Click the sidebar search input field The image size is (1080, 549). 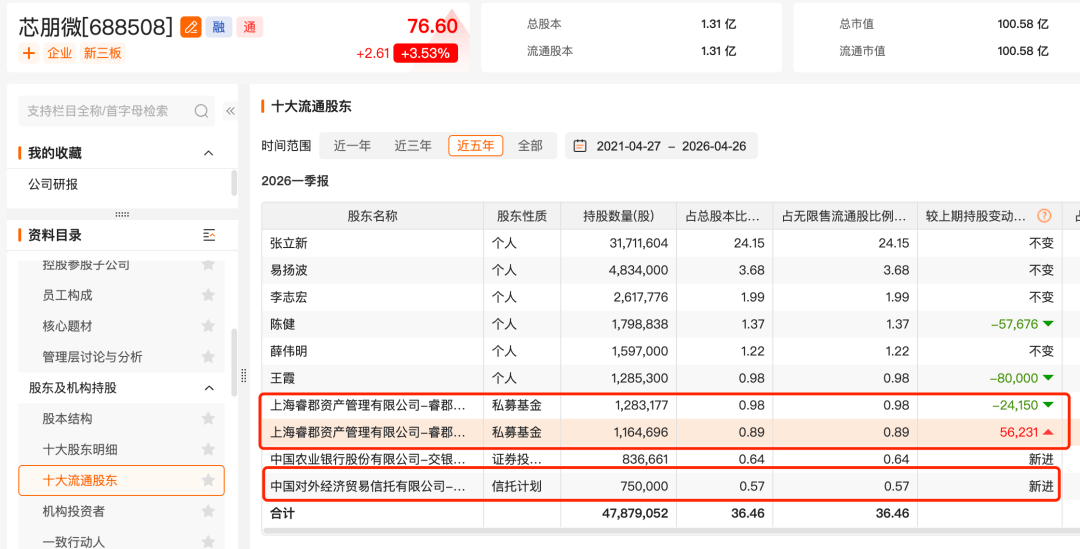pos(105,111)
